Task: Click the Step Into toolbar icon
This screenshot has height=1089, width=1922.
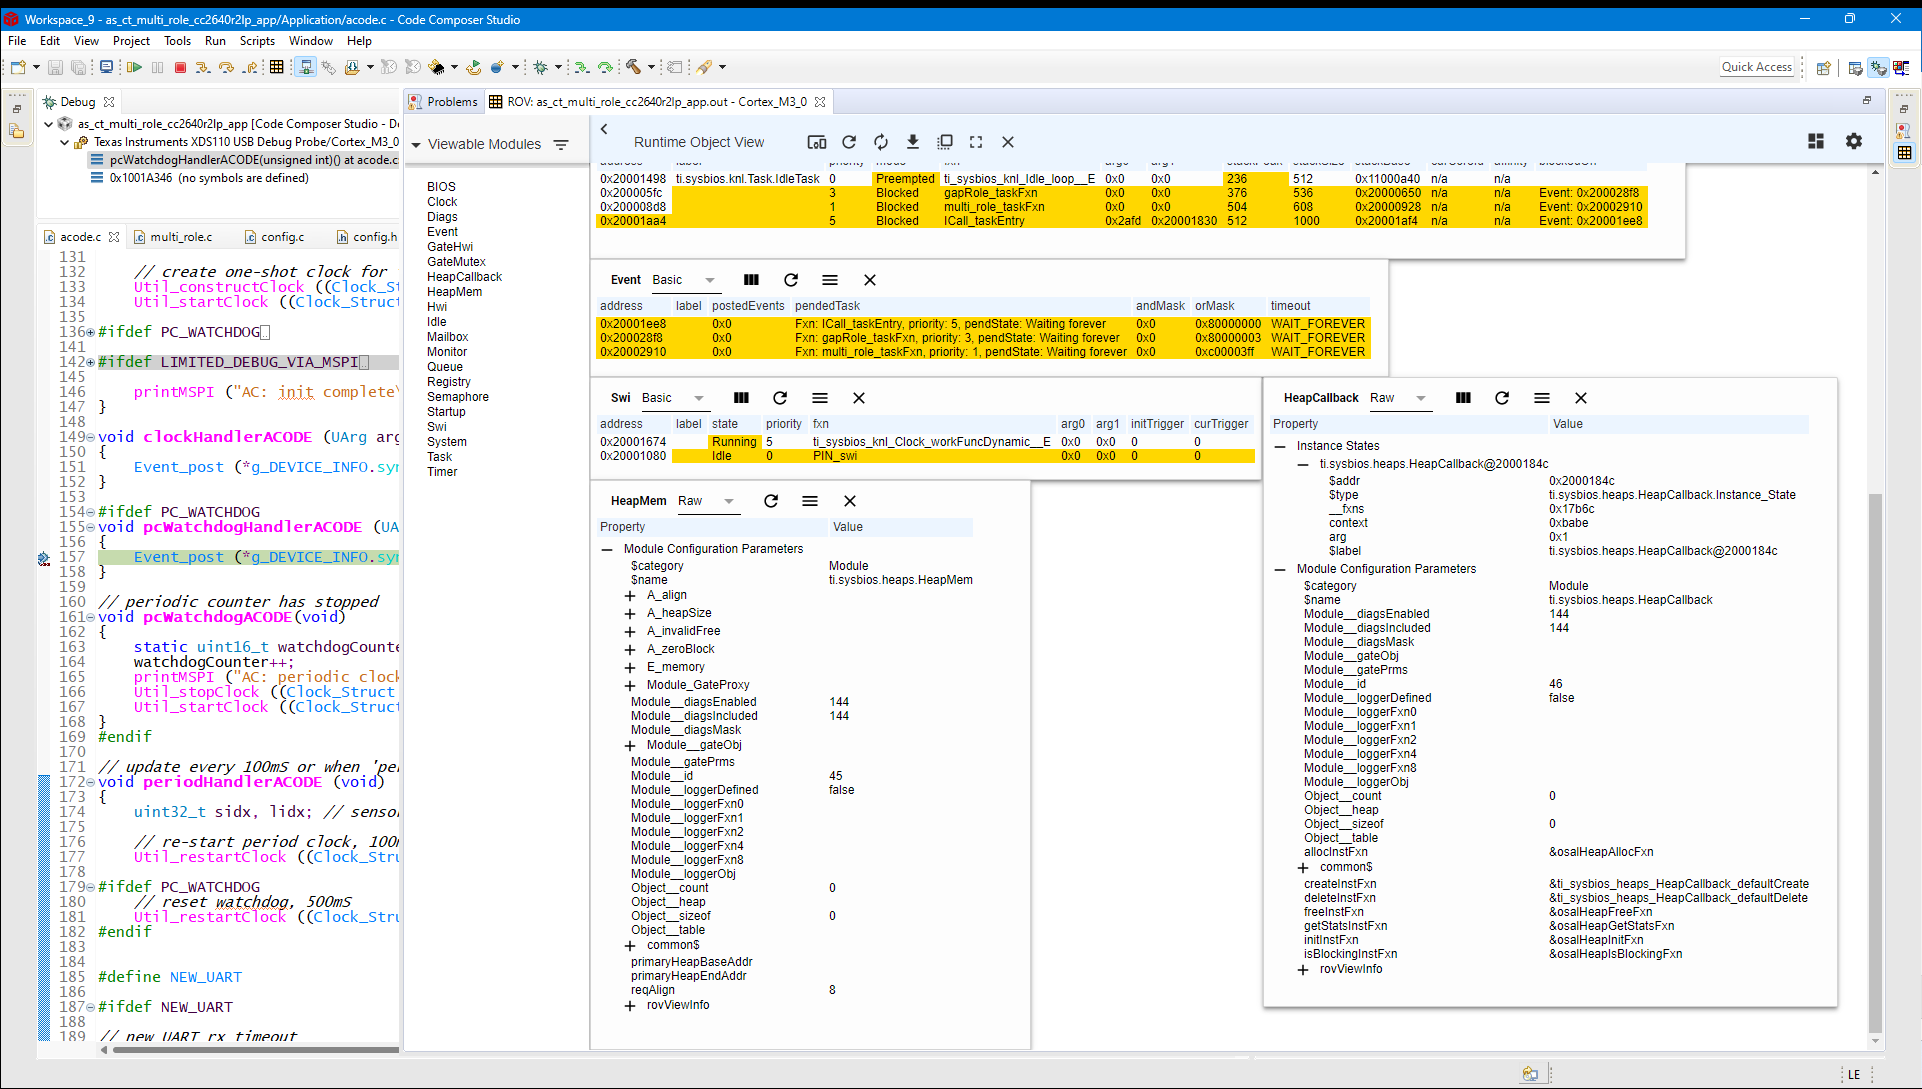Action: pyautogui.click(x=203, y=67)
